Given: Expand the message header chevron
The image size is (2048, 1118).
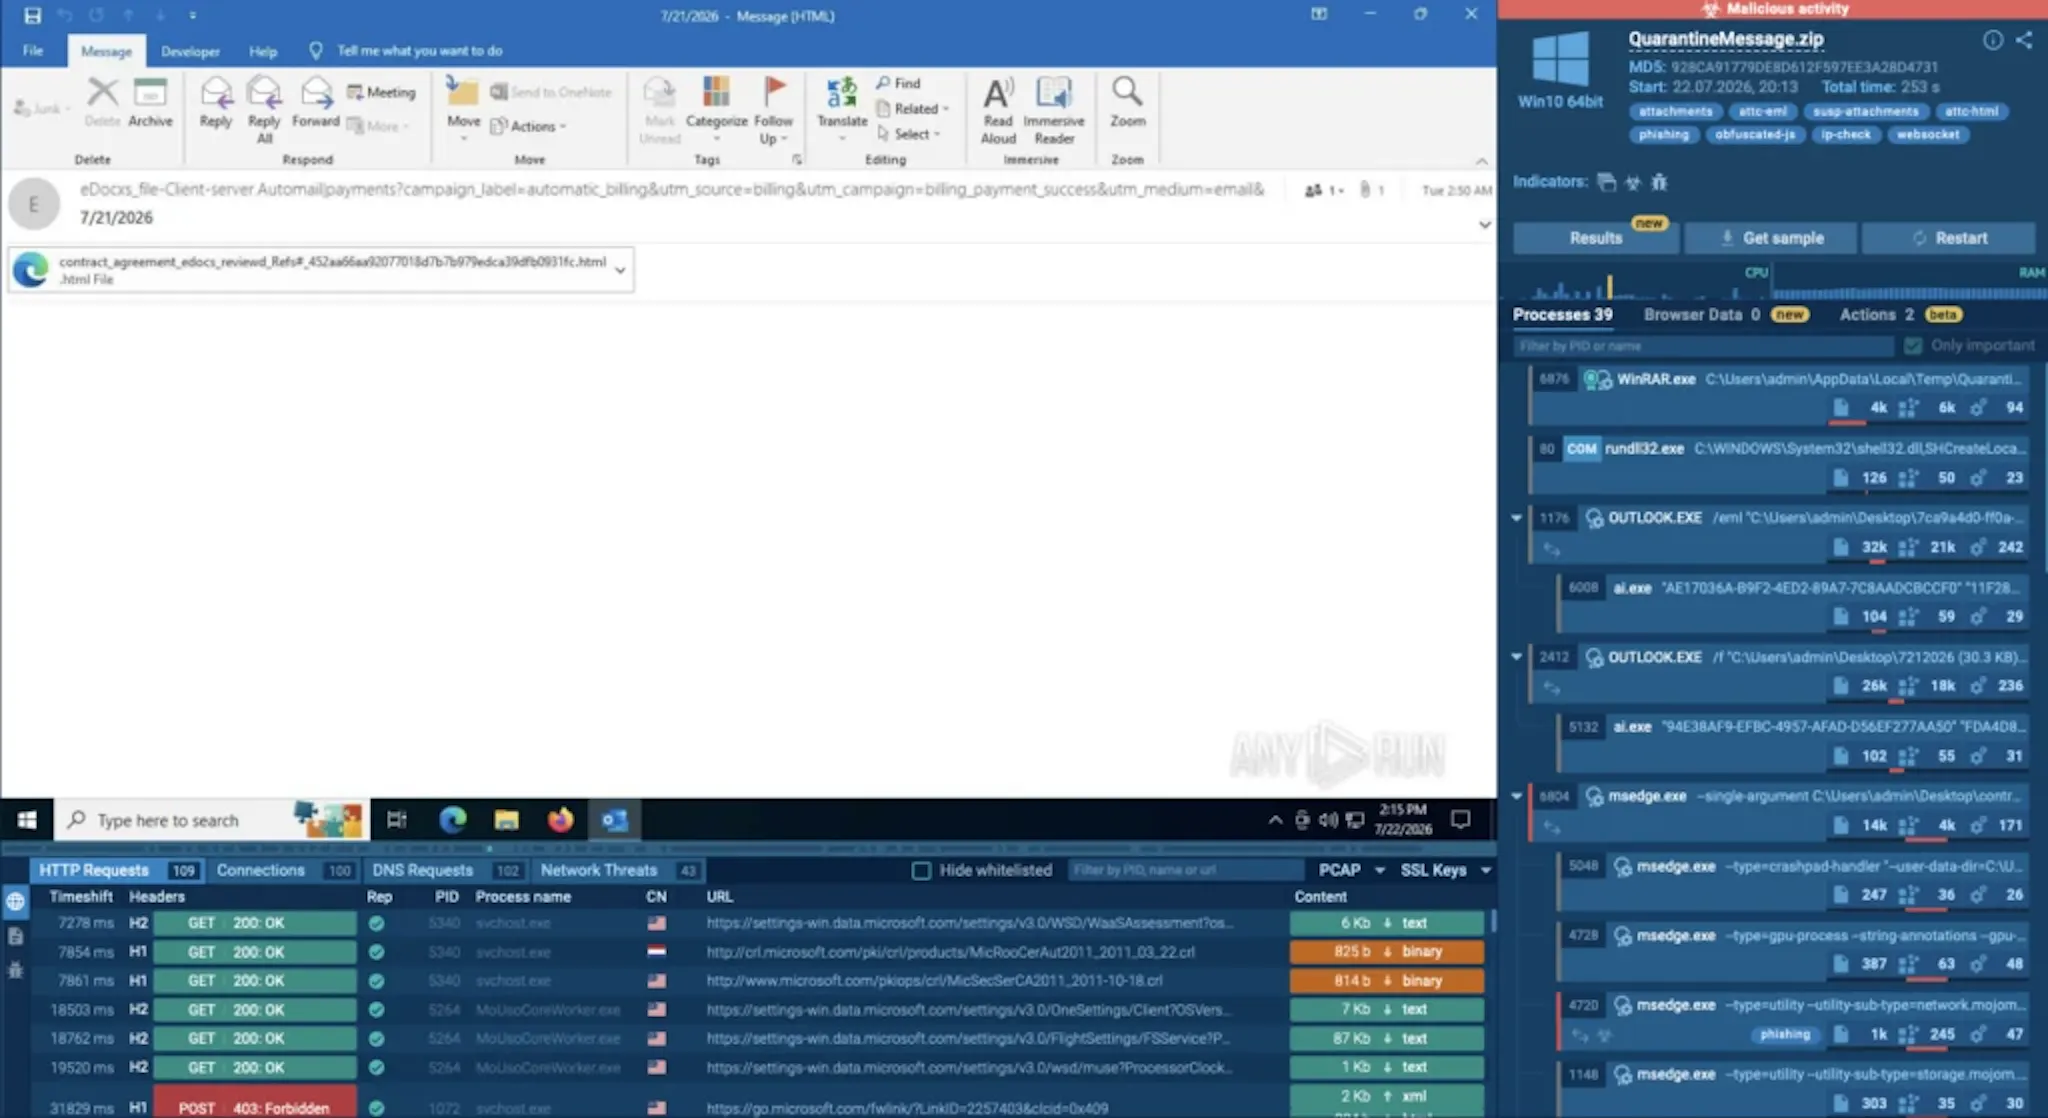Looking at the screenshot, I should pos(1484,225).
